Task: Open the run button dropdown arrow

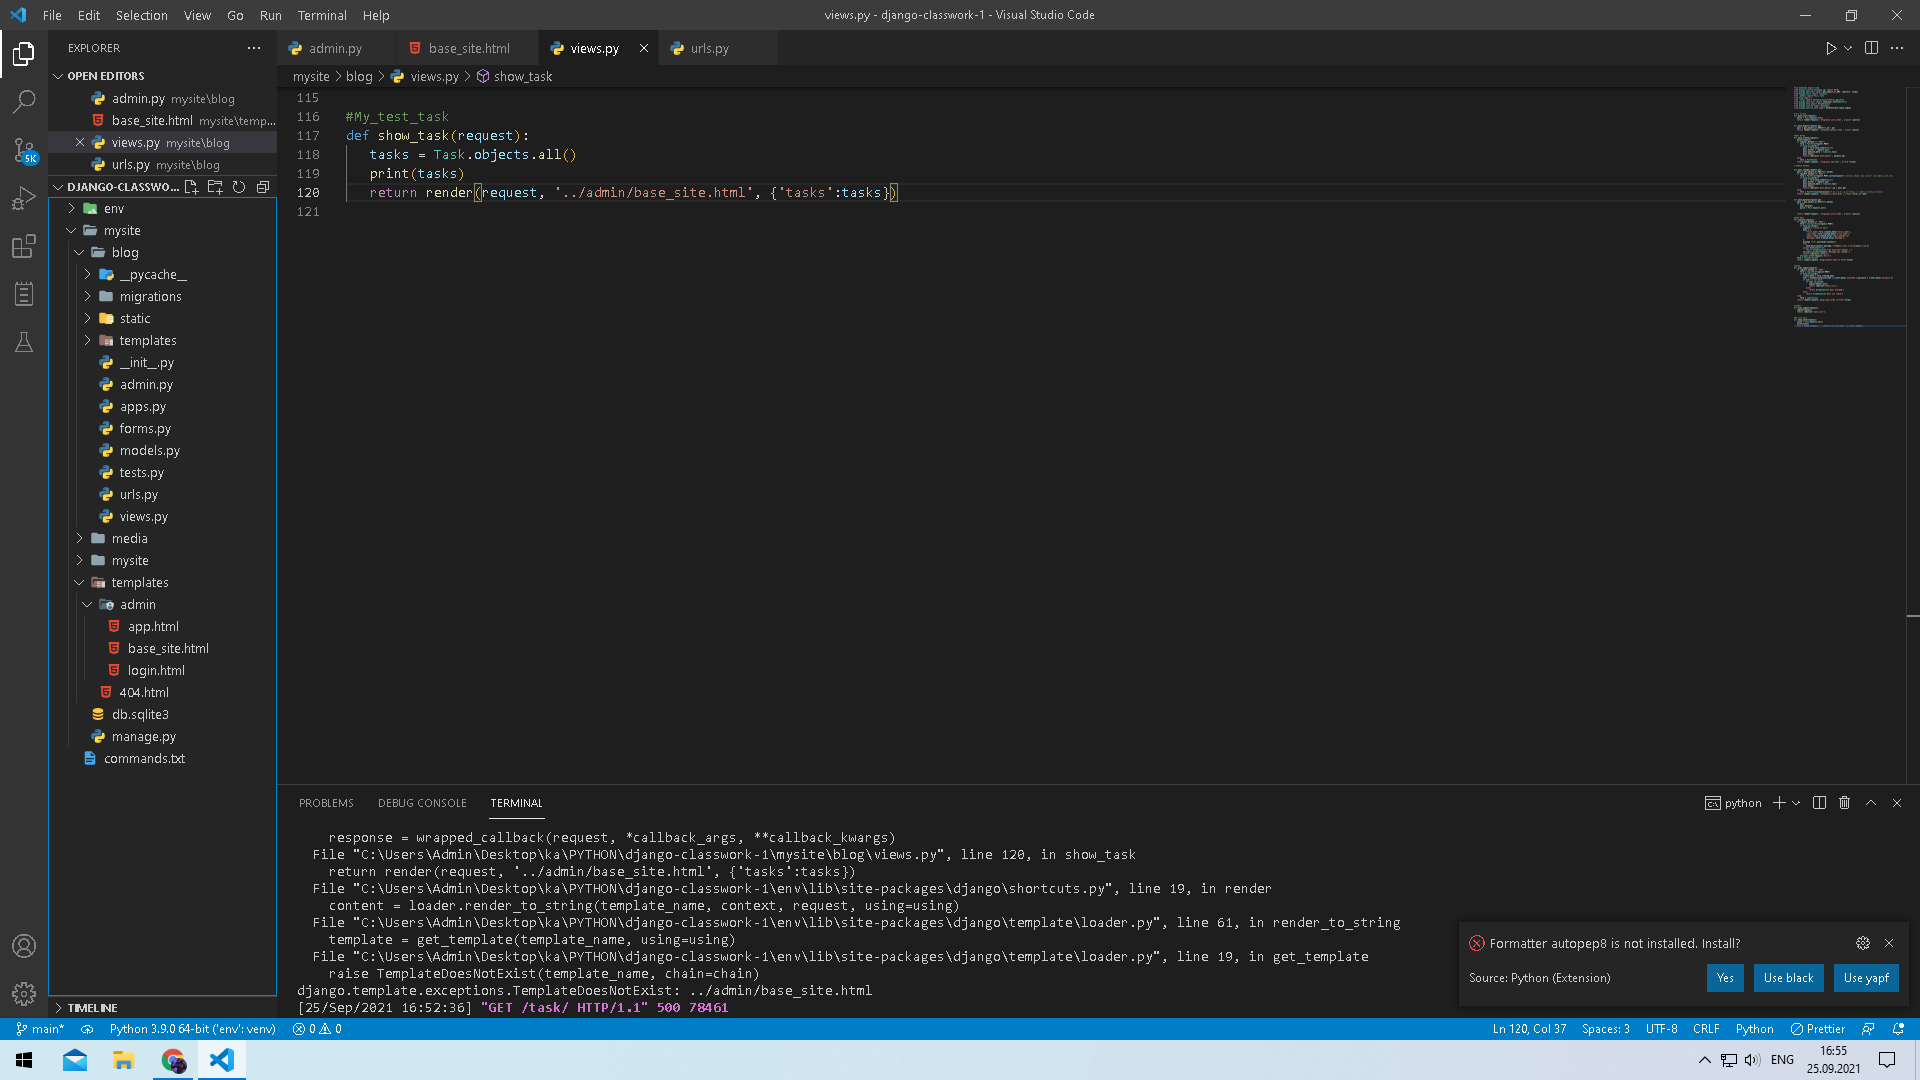Action: [x=1848, y=48]
